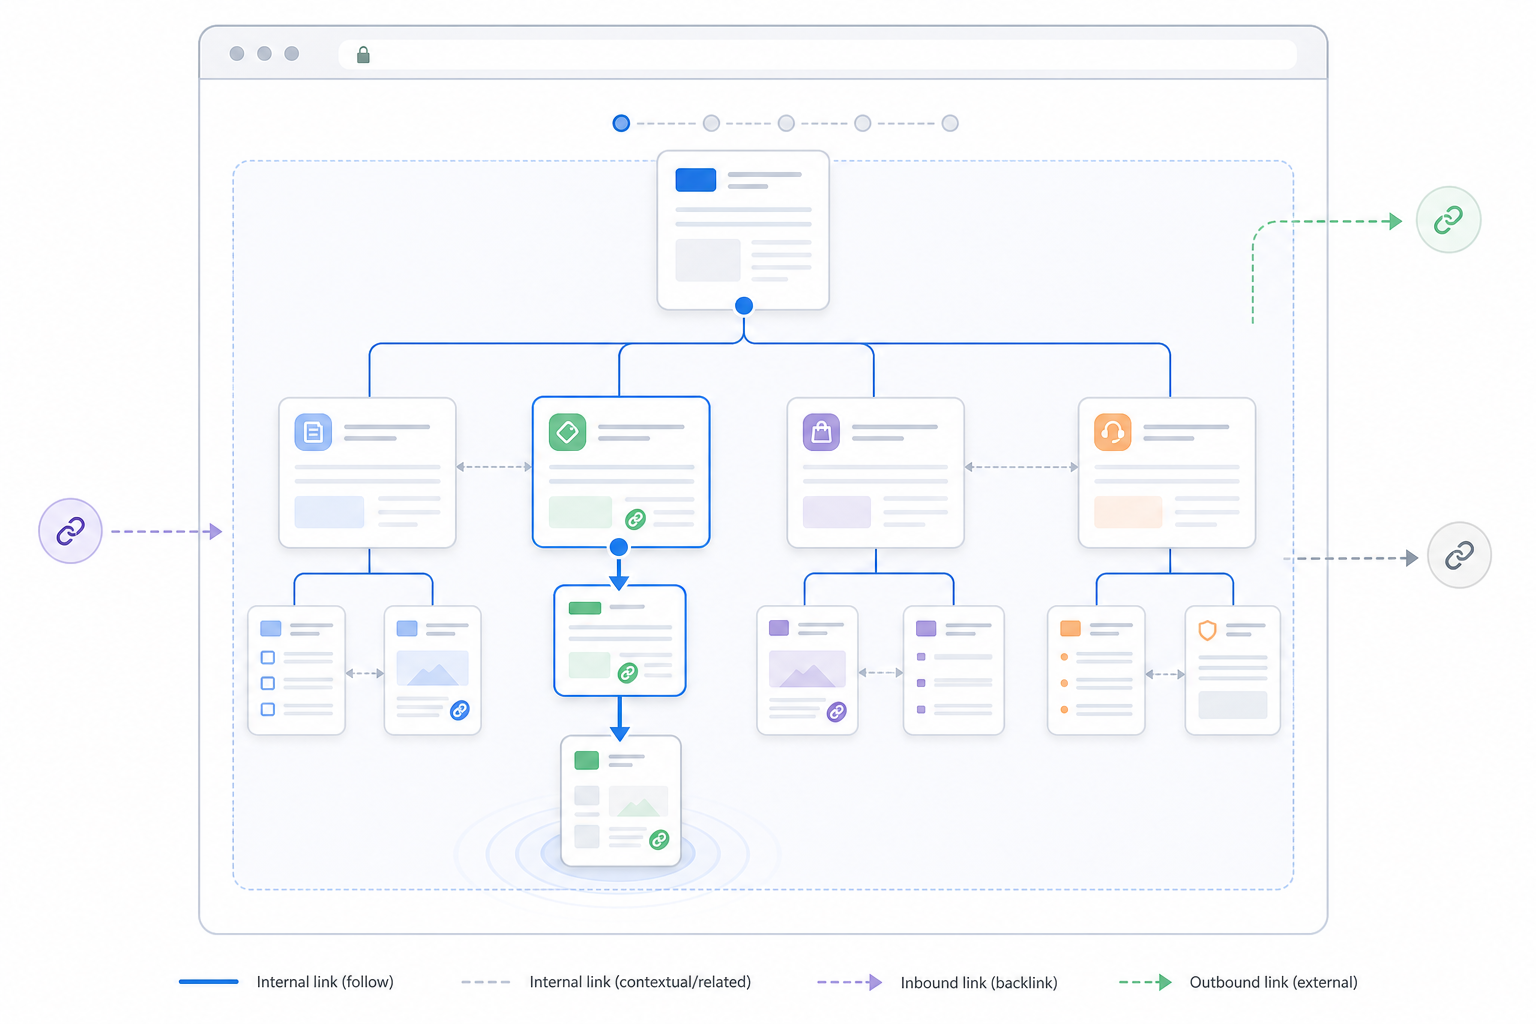Select the last step indicator dot
The width and height of the screenshot is (1536, 1024).
(x=950, y=123)
